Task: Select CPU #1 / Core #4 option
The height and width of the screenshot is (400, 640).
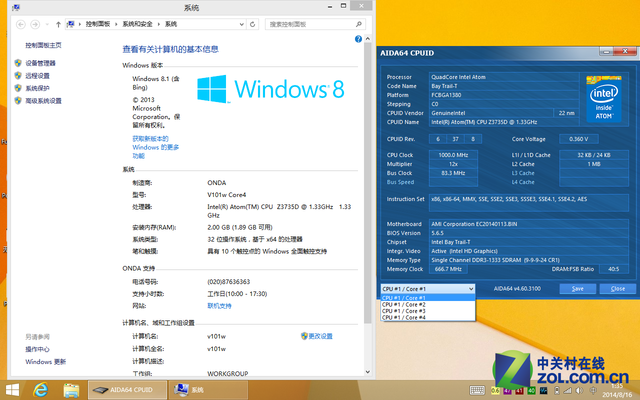Action: (x=428, y=318)
